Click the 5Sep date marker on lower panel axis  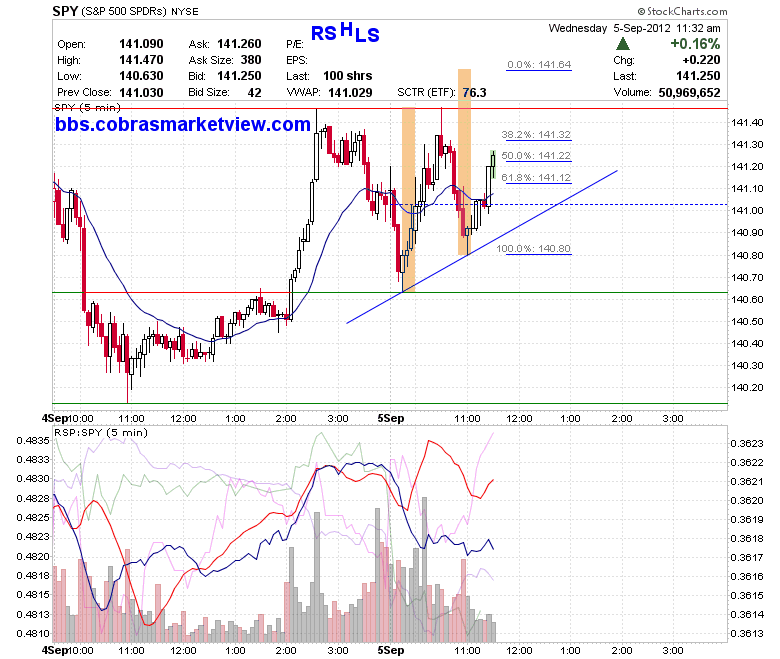pyautogui.click(x=390, y=650)
